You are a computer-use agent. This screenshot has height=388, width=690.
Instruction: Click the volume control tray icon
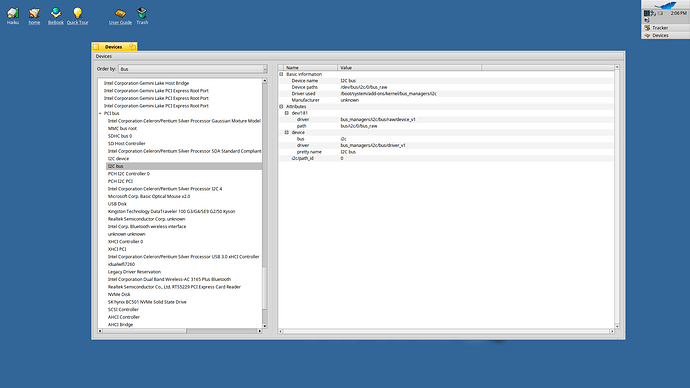point(646,20)
